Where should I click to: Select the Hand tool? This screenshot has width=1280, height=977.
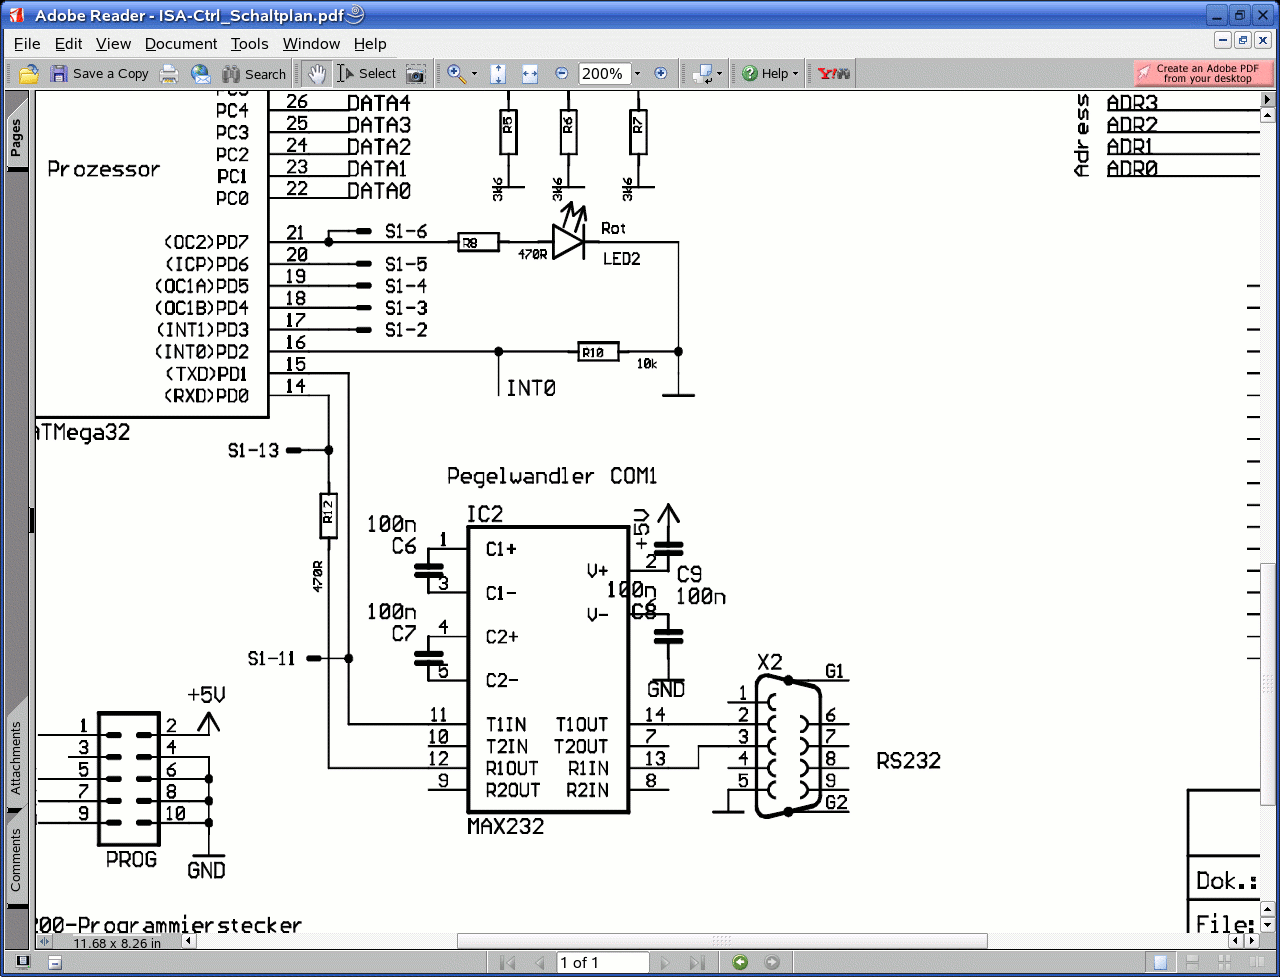[x=317, y=74]
